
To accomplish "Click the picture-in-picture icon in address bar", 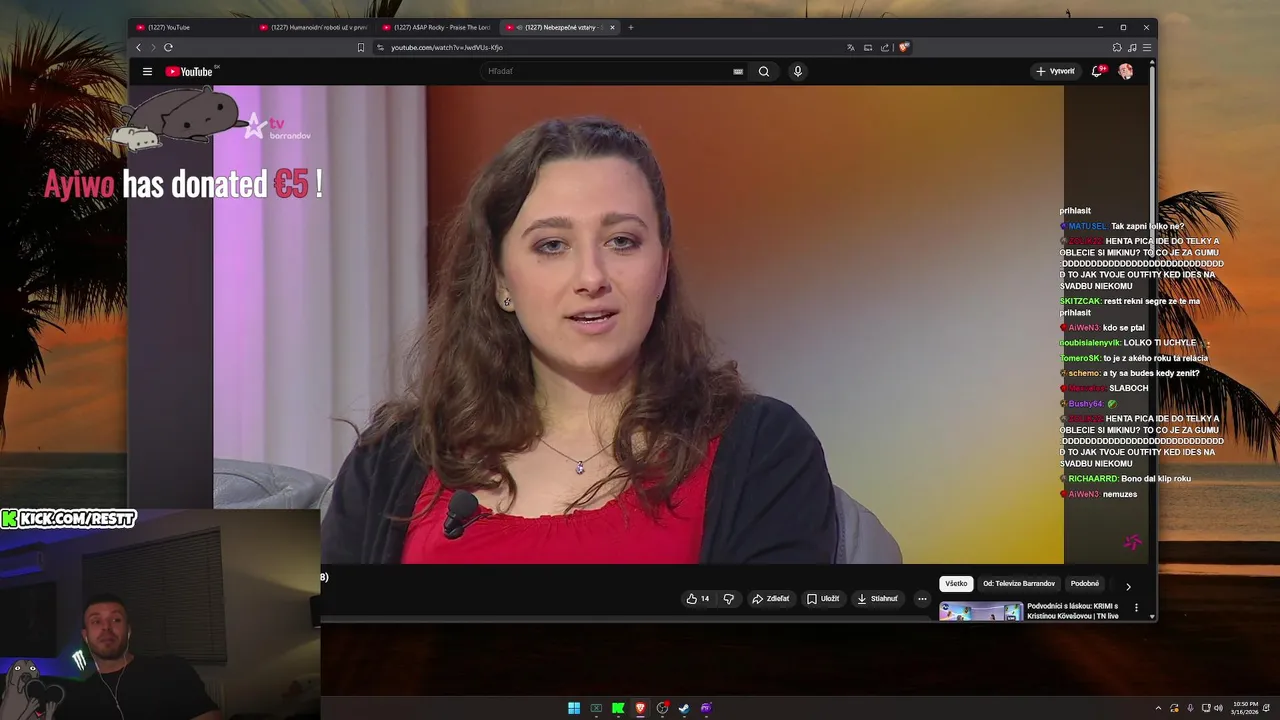I will [x=868, y=47].
